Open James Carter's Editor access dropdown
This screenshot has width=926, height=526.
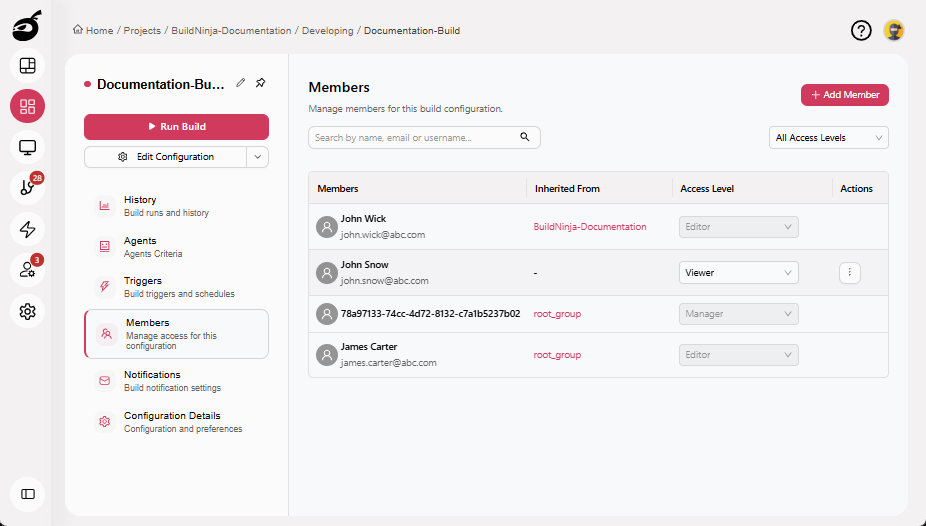(738, 355)
